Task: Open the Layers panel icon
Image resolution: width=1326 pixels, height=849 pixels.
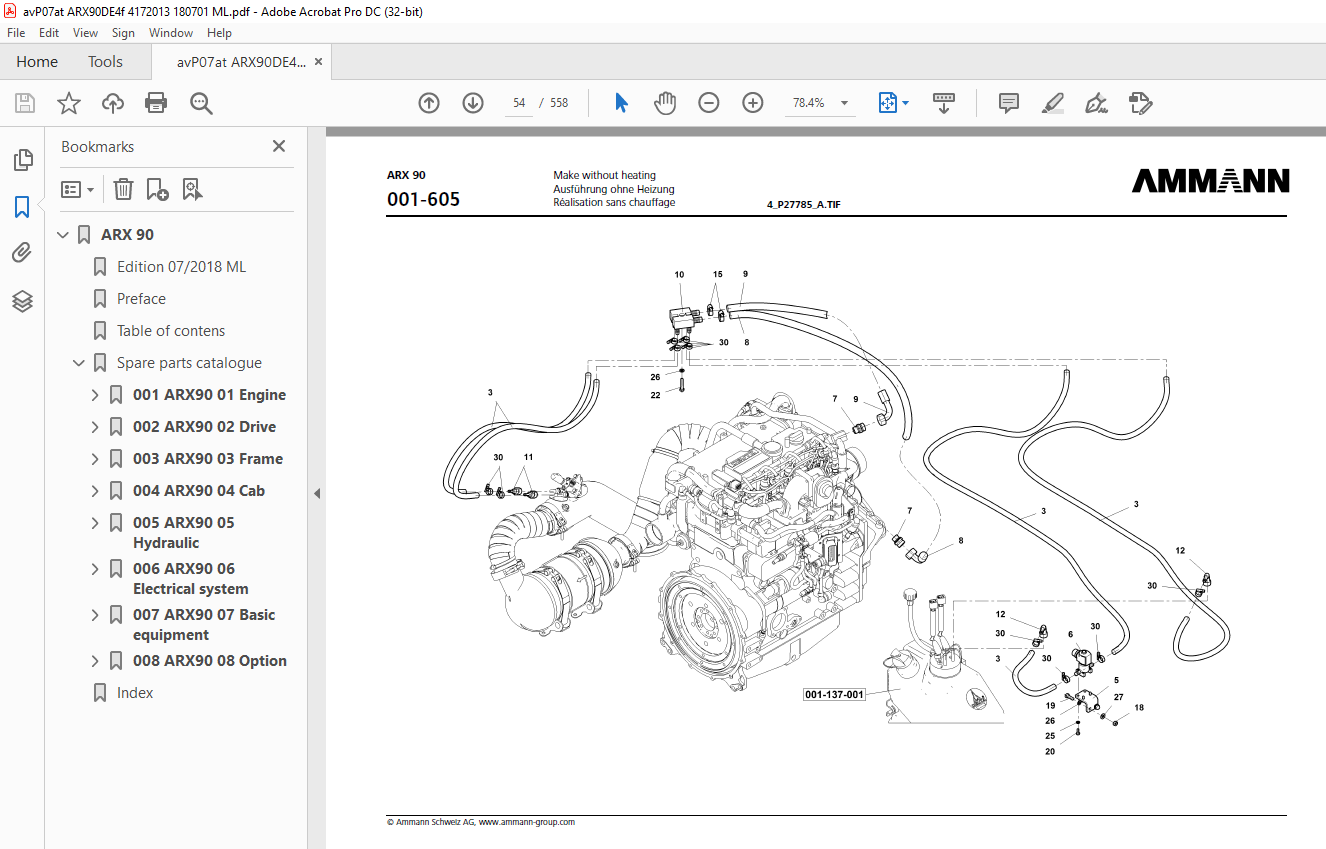Action: click(22, 301)
